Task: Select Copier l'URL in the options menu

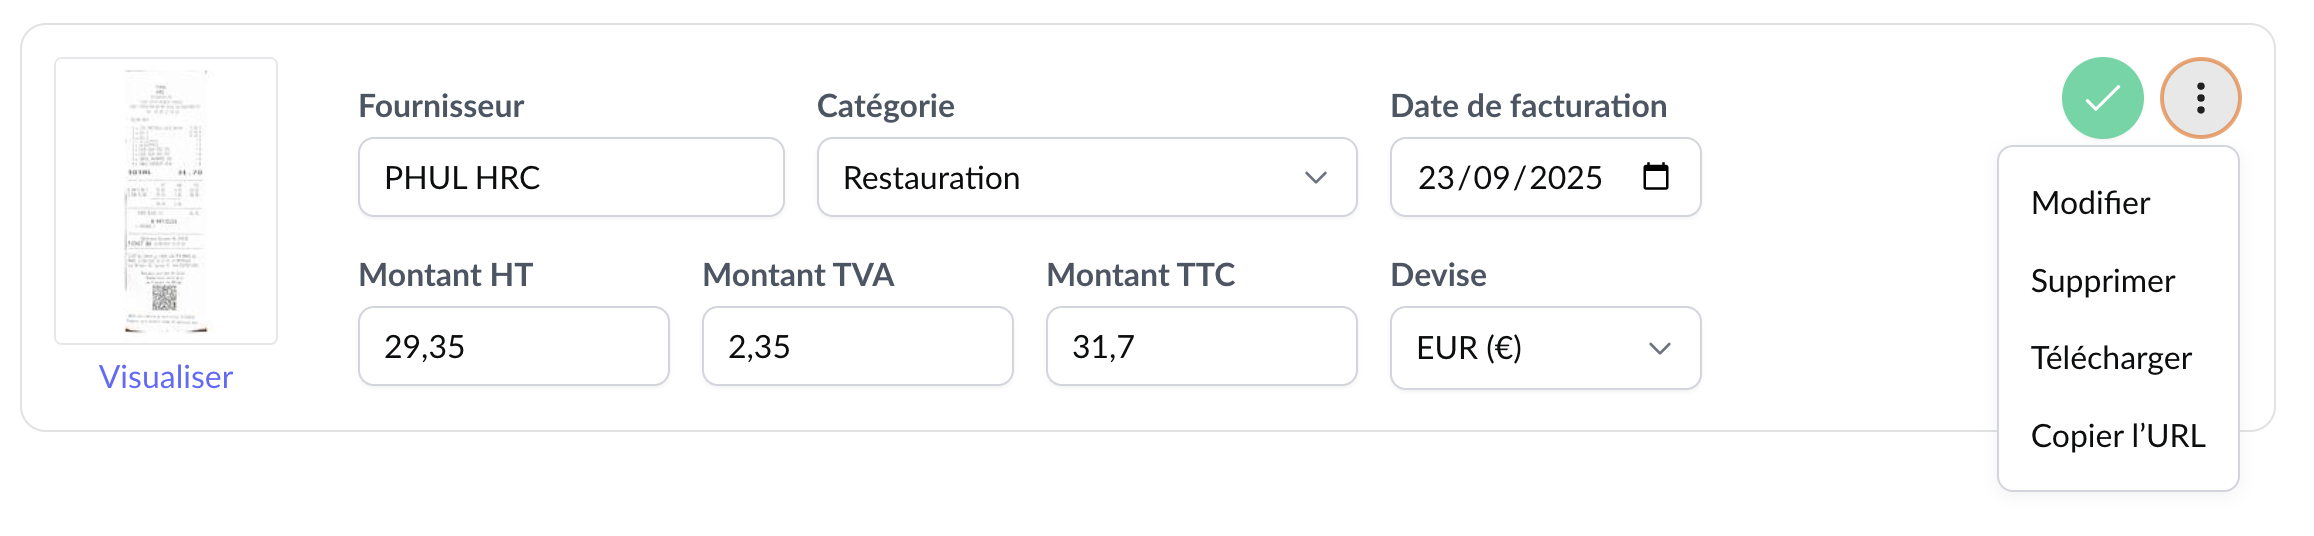Action: pyautogui.click(x=2117, y=436)
